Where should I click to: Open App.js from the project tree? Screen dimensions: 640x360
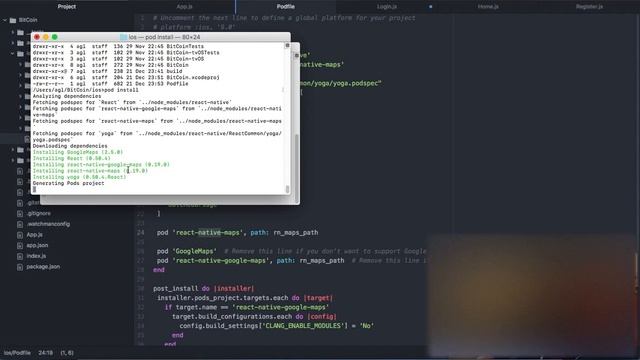pos(35,235)
